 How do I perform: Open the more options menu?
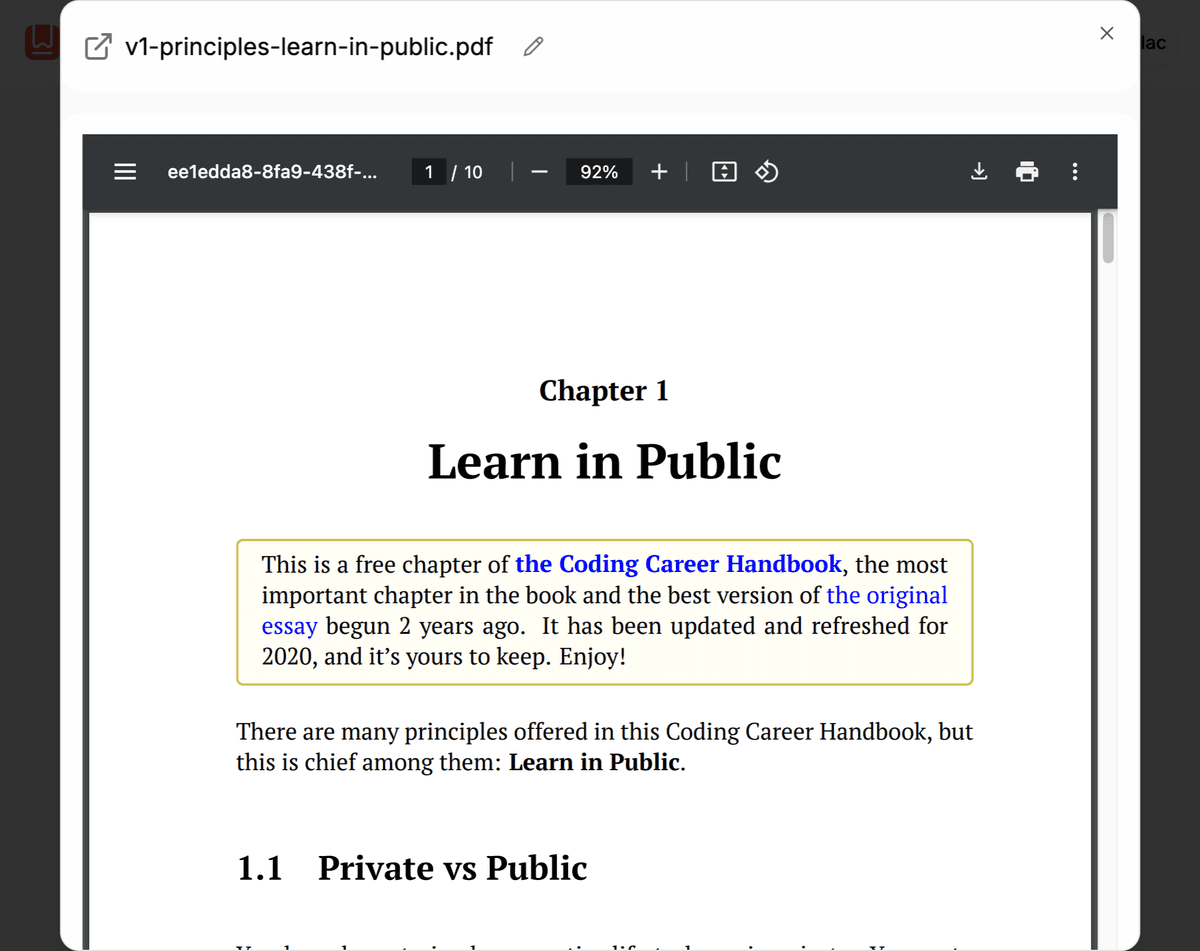[1074, 171]
